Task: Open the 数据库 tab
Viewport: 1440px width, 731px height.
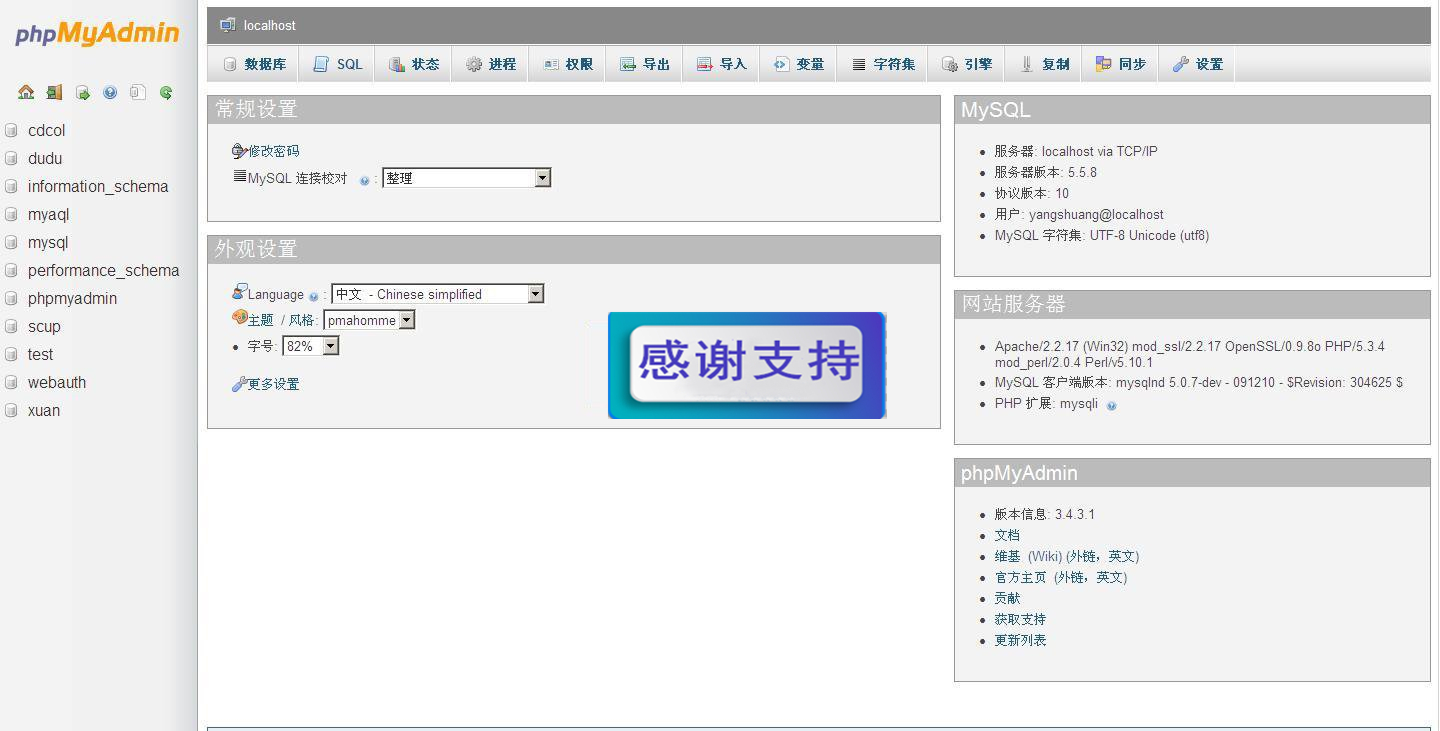Action: 254,64
